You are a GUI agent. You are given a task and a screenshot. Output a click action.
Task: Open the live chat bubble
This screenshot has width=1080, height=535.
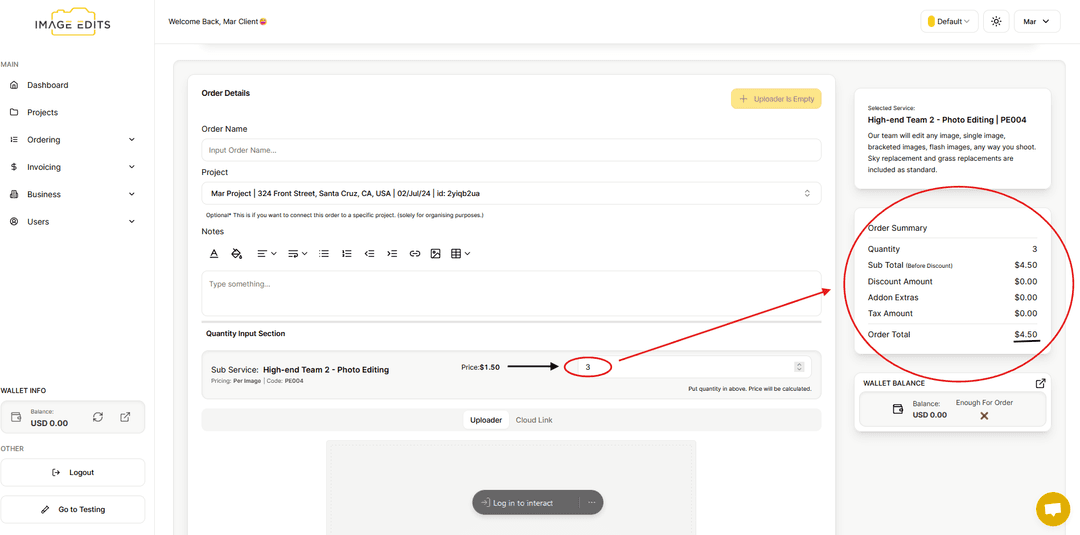(1052, 509)
